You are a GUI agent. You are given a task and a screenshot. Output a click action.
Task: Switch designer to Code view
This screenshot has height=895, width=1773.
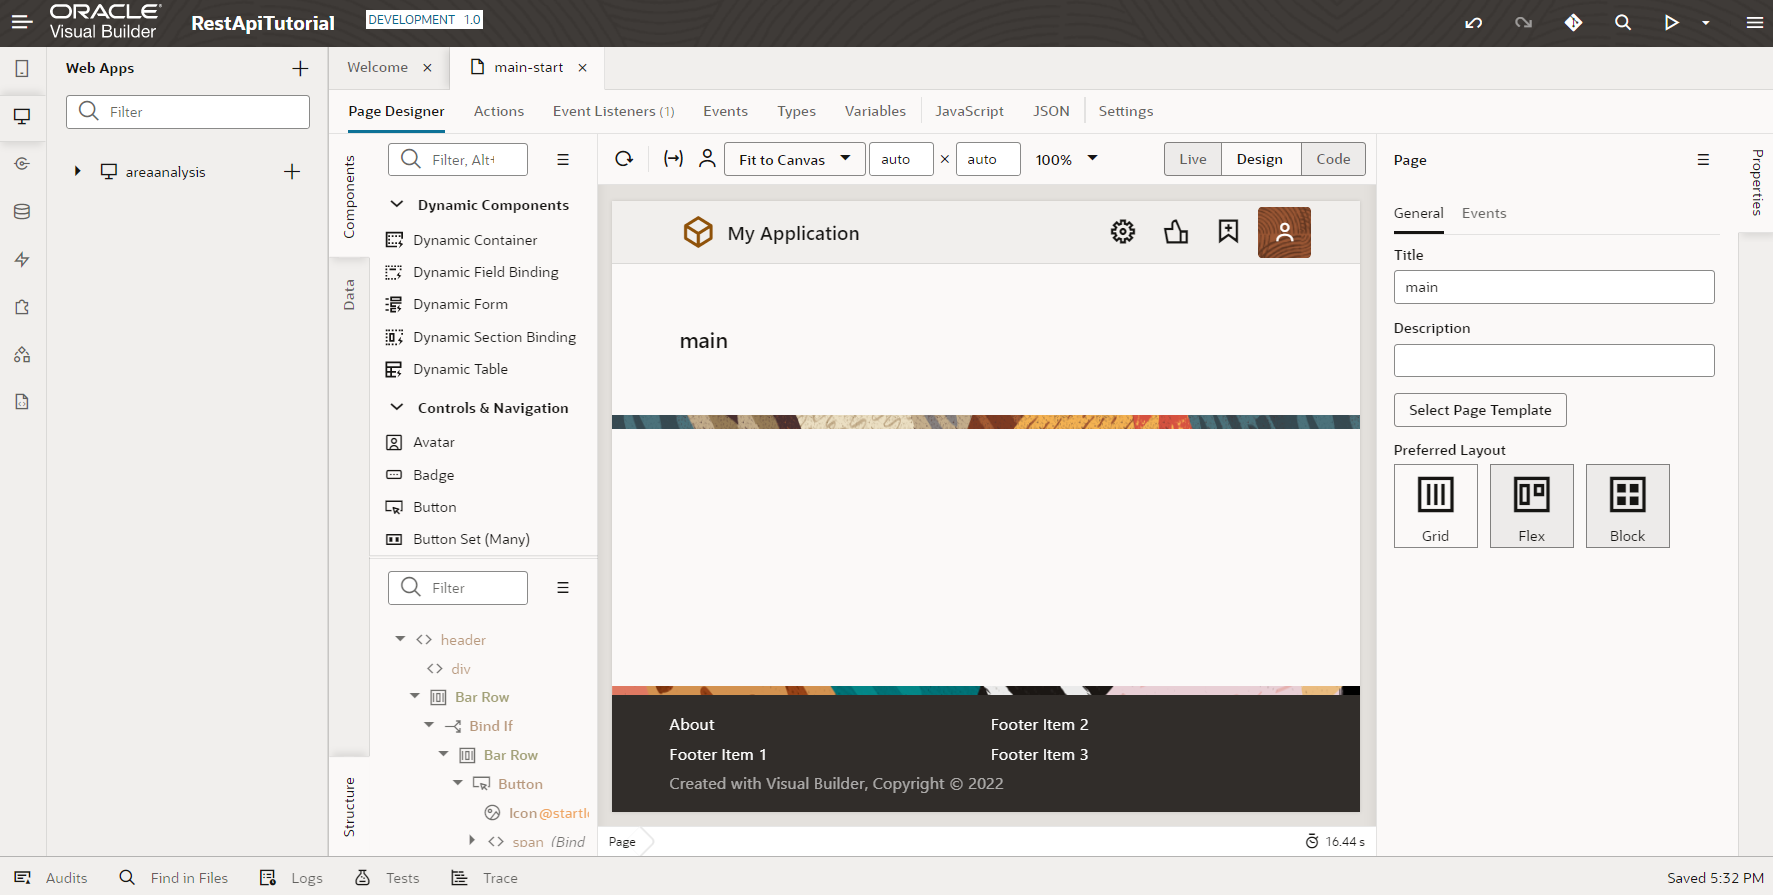point(1332,159)
